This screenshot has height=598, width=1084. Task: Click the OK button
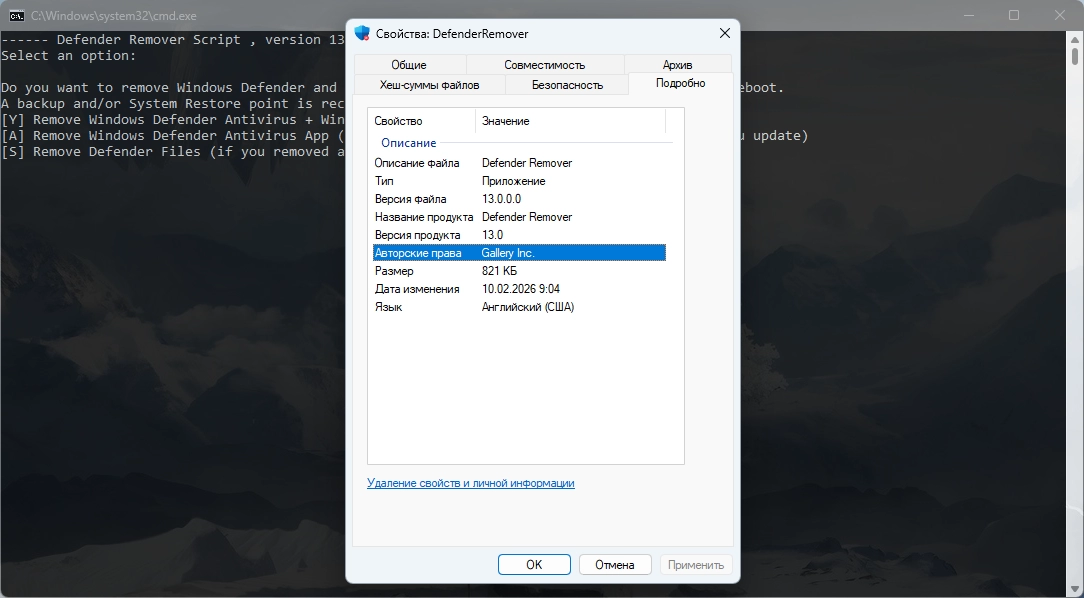point(534,565)
